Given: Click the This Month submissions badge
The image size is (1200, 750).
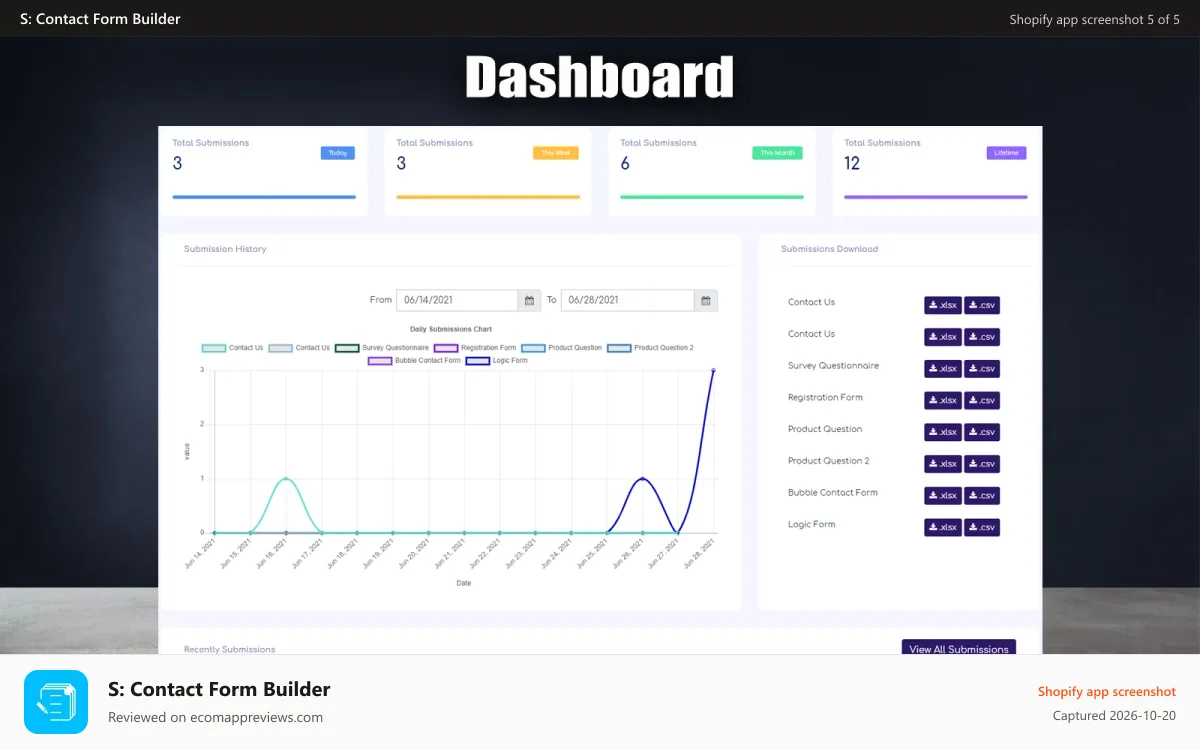Looking at the screenshot, I should pyautogui.click(x=778, y=153).
